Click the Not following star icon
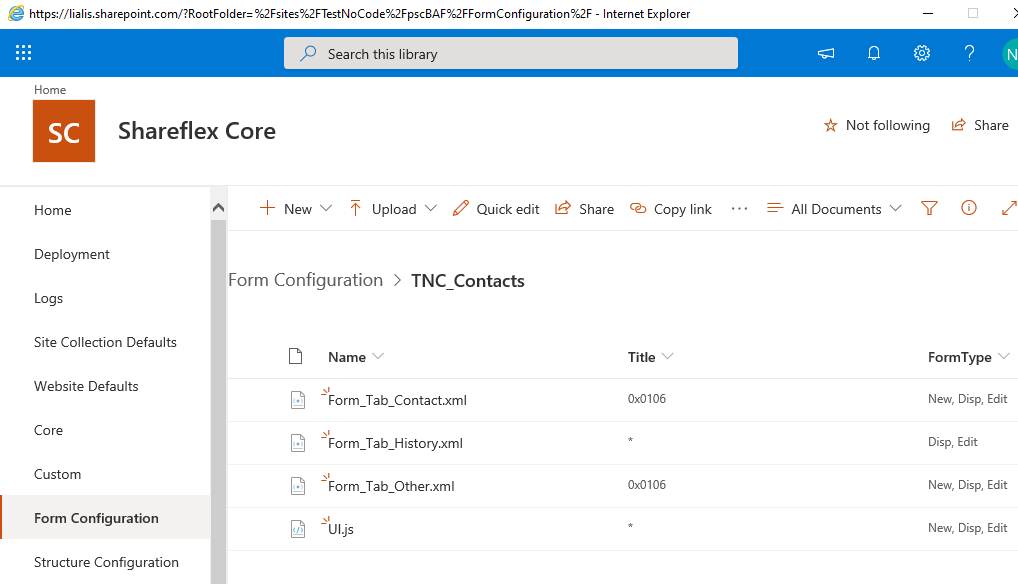This screenshot has width=1018, height=584. pos(830,125)
